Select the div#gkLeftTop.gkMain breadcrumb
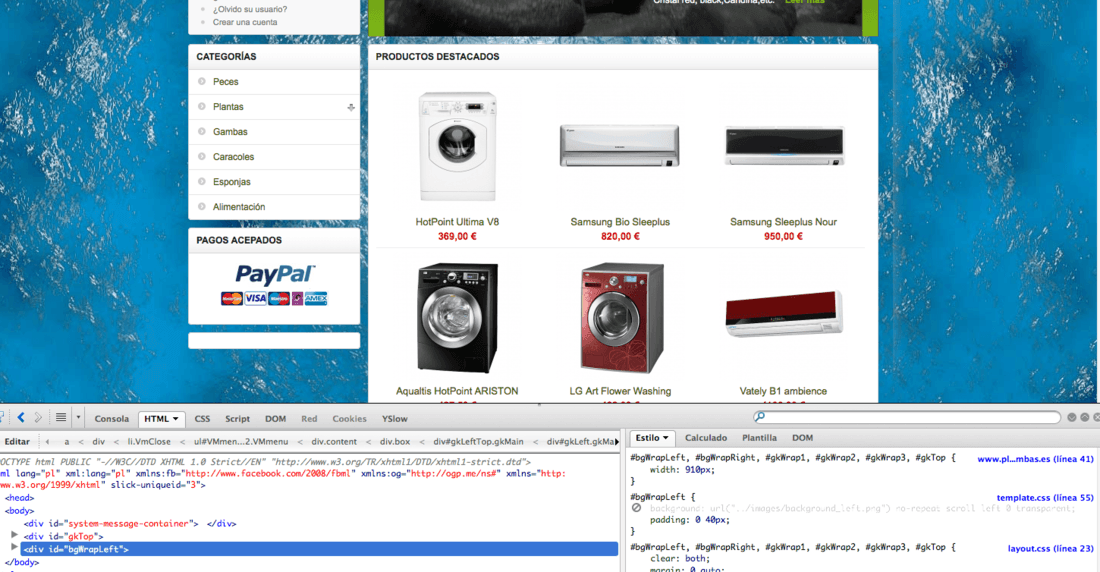 point(478,441)
